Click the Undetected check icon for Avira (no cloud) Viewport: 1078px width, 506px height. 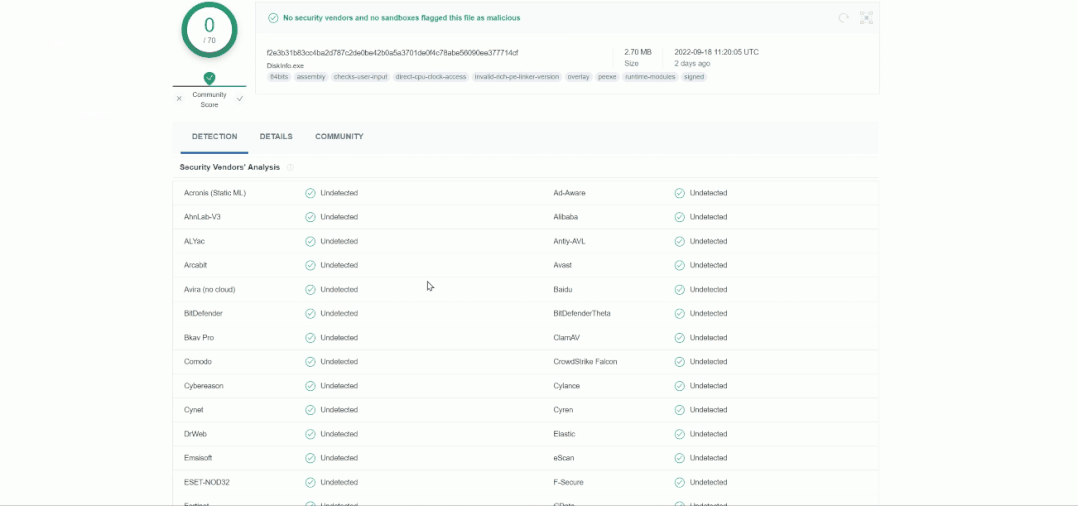click(310, 289)
